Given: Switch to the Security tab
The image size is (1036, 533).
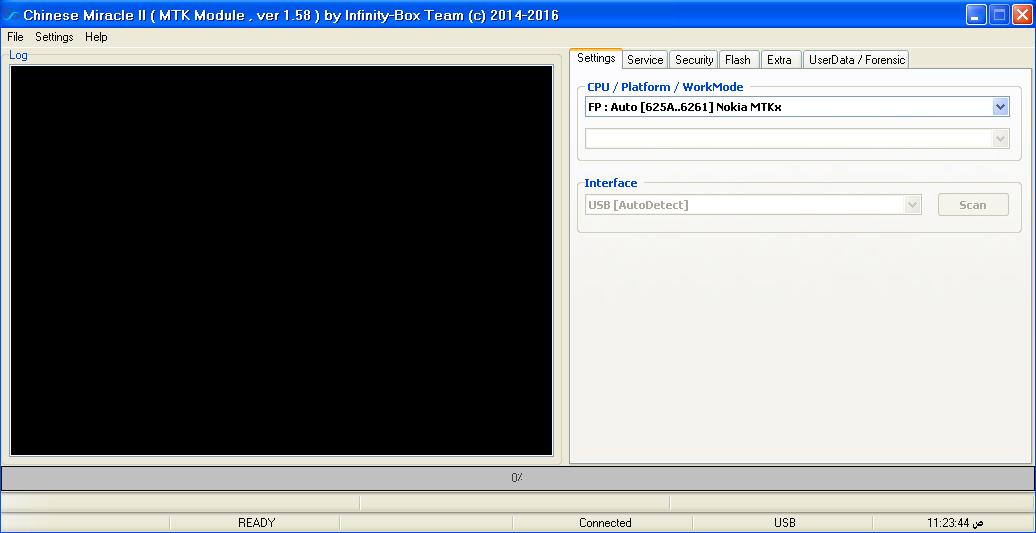Looking at the screenshot, I should click(694, 59).
